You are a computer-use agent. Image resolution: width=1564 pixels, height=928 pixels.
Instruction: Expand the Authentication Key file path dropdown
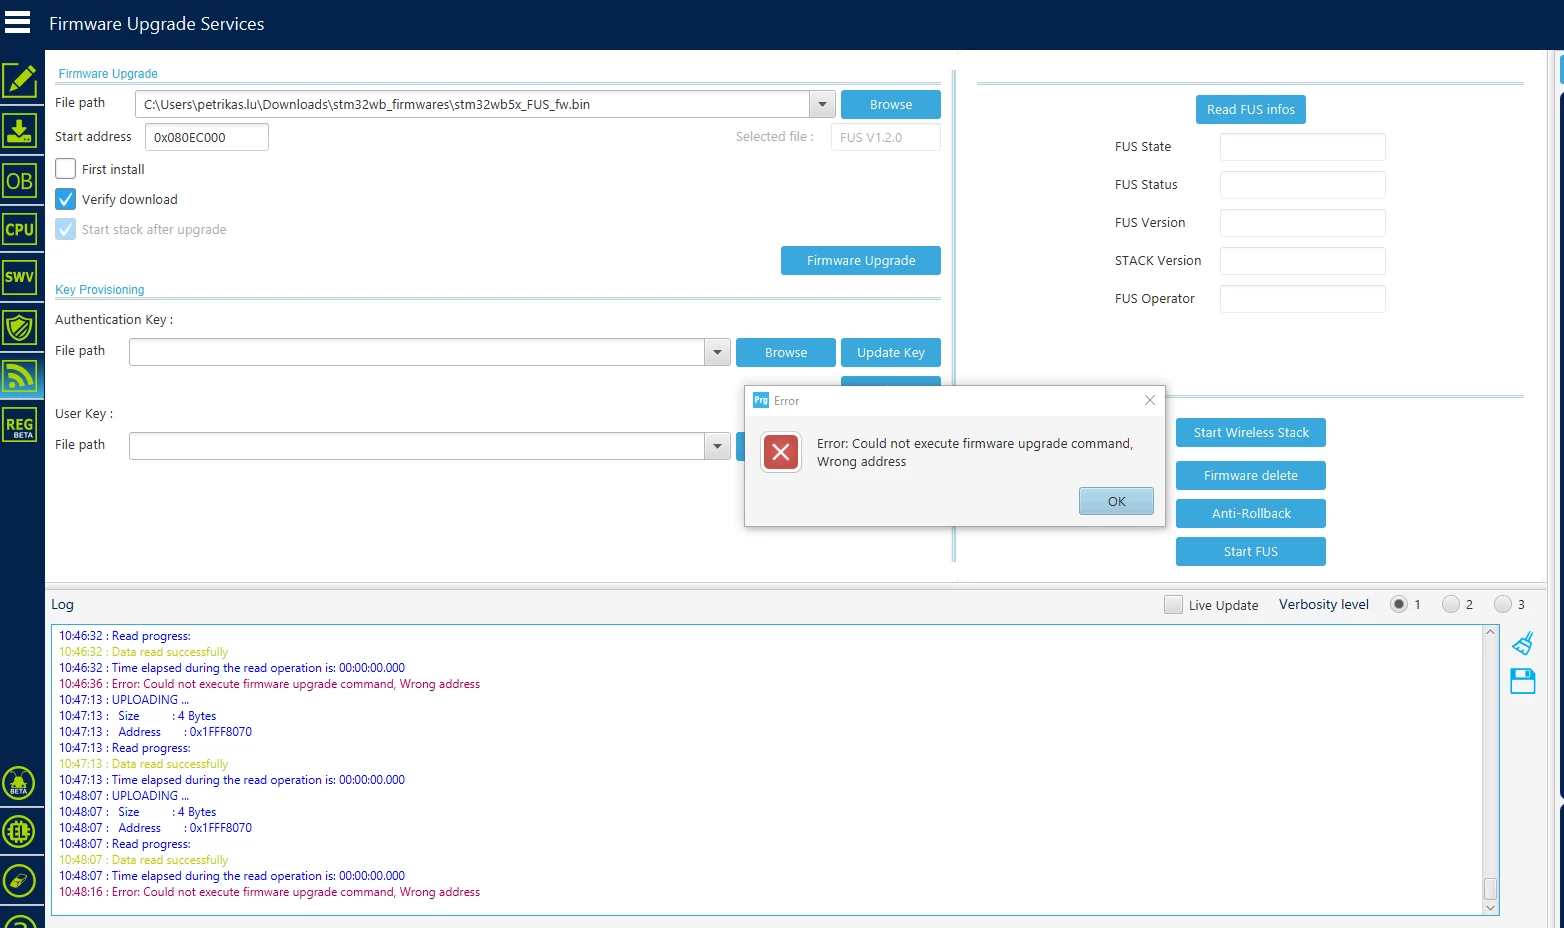(717, 352)
